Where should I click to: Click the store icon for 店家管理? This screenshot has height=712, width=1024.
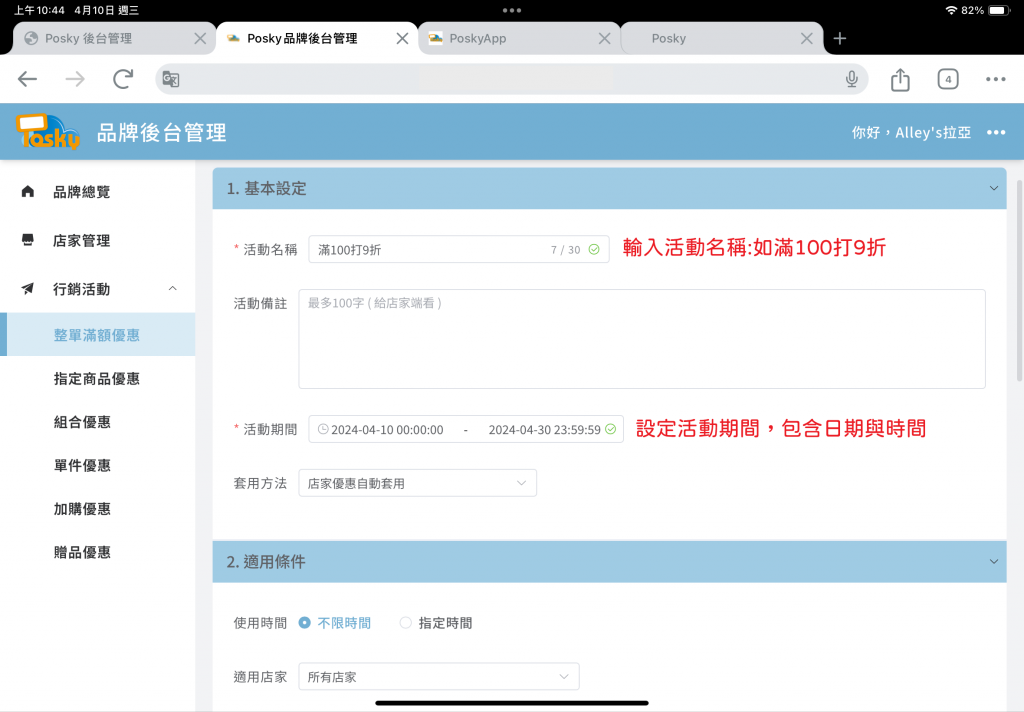coord(27,240)
